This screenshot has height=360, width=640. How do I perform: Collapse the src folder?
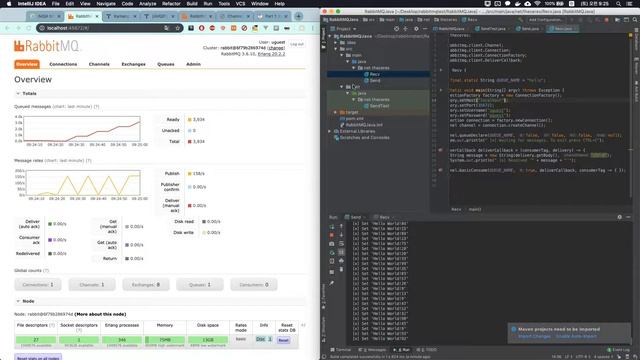tap(336, 49)
